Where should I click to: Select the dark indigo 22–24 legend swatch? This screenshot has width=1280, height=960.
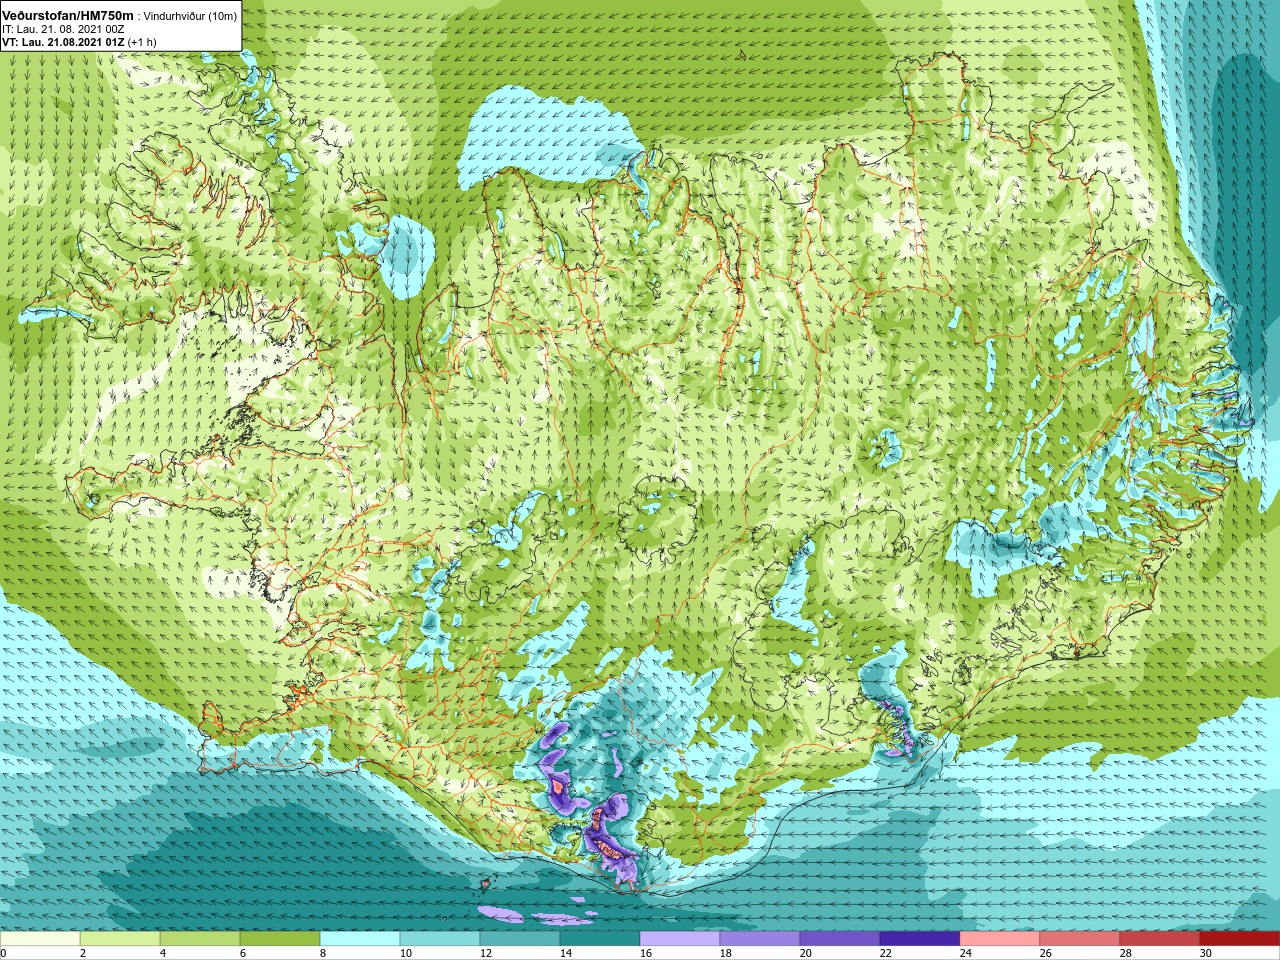[x=920, y=939]
